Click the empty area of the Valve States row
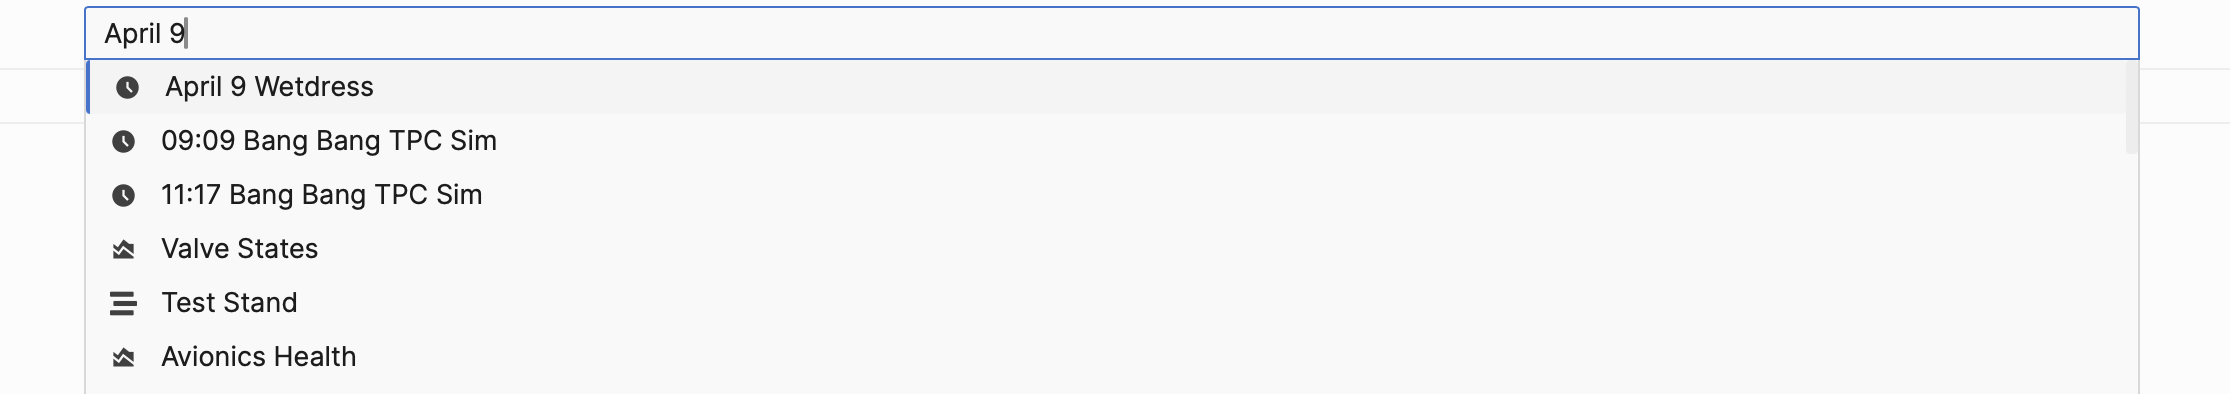This screenshot has width=2230, height=394. [1200, 249]
